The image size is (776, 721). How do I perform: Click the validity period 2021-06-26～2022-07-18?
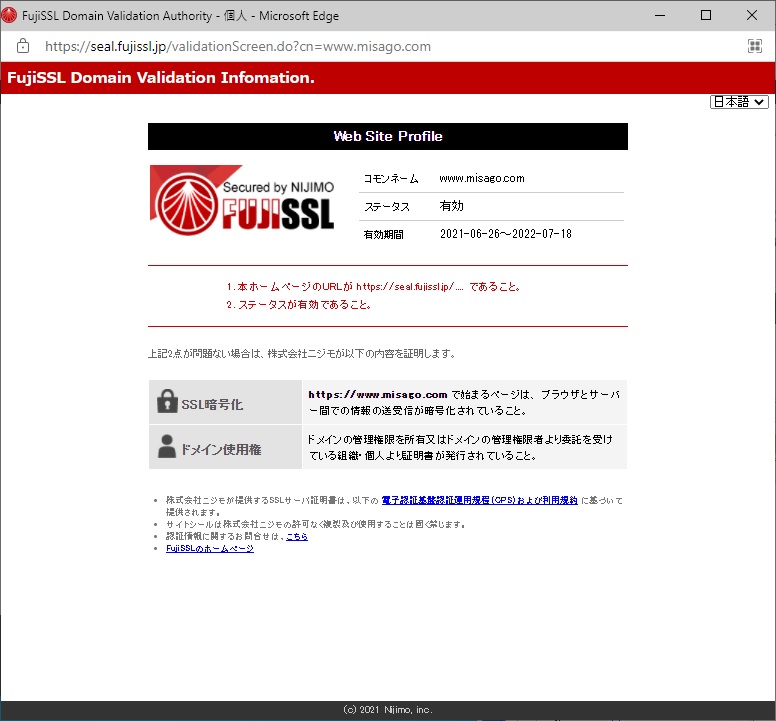[506, 234]
